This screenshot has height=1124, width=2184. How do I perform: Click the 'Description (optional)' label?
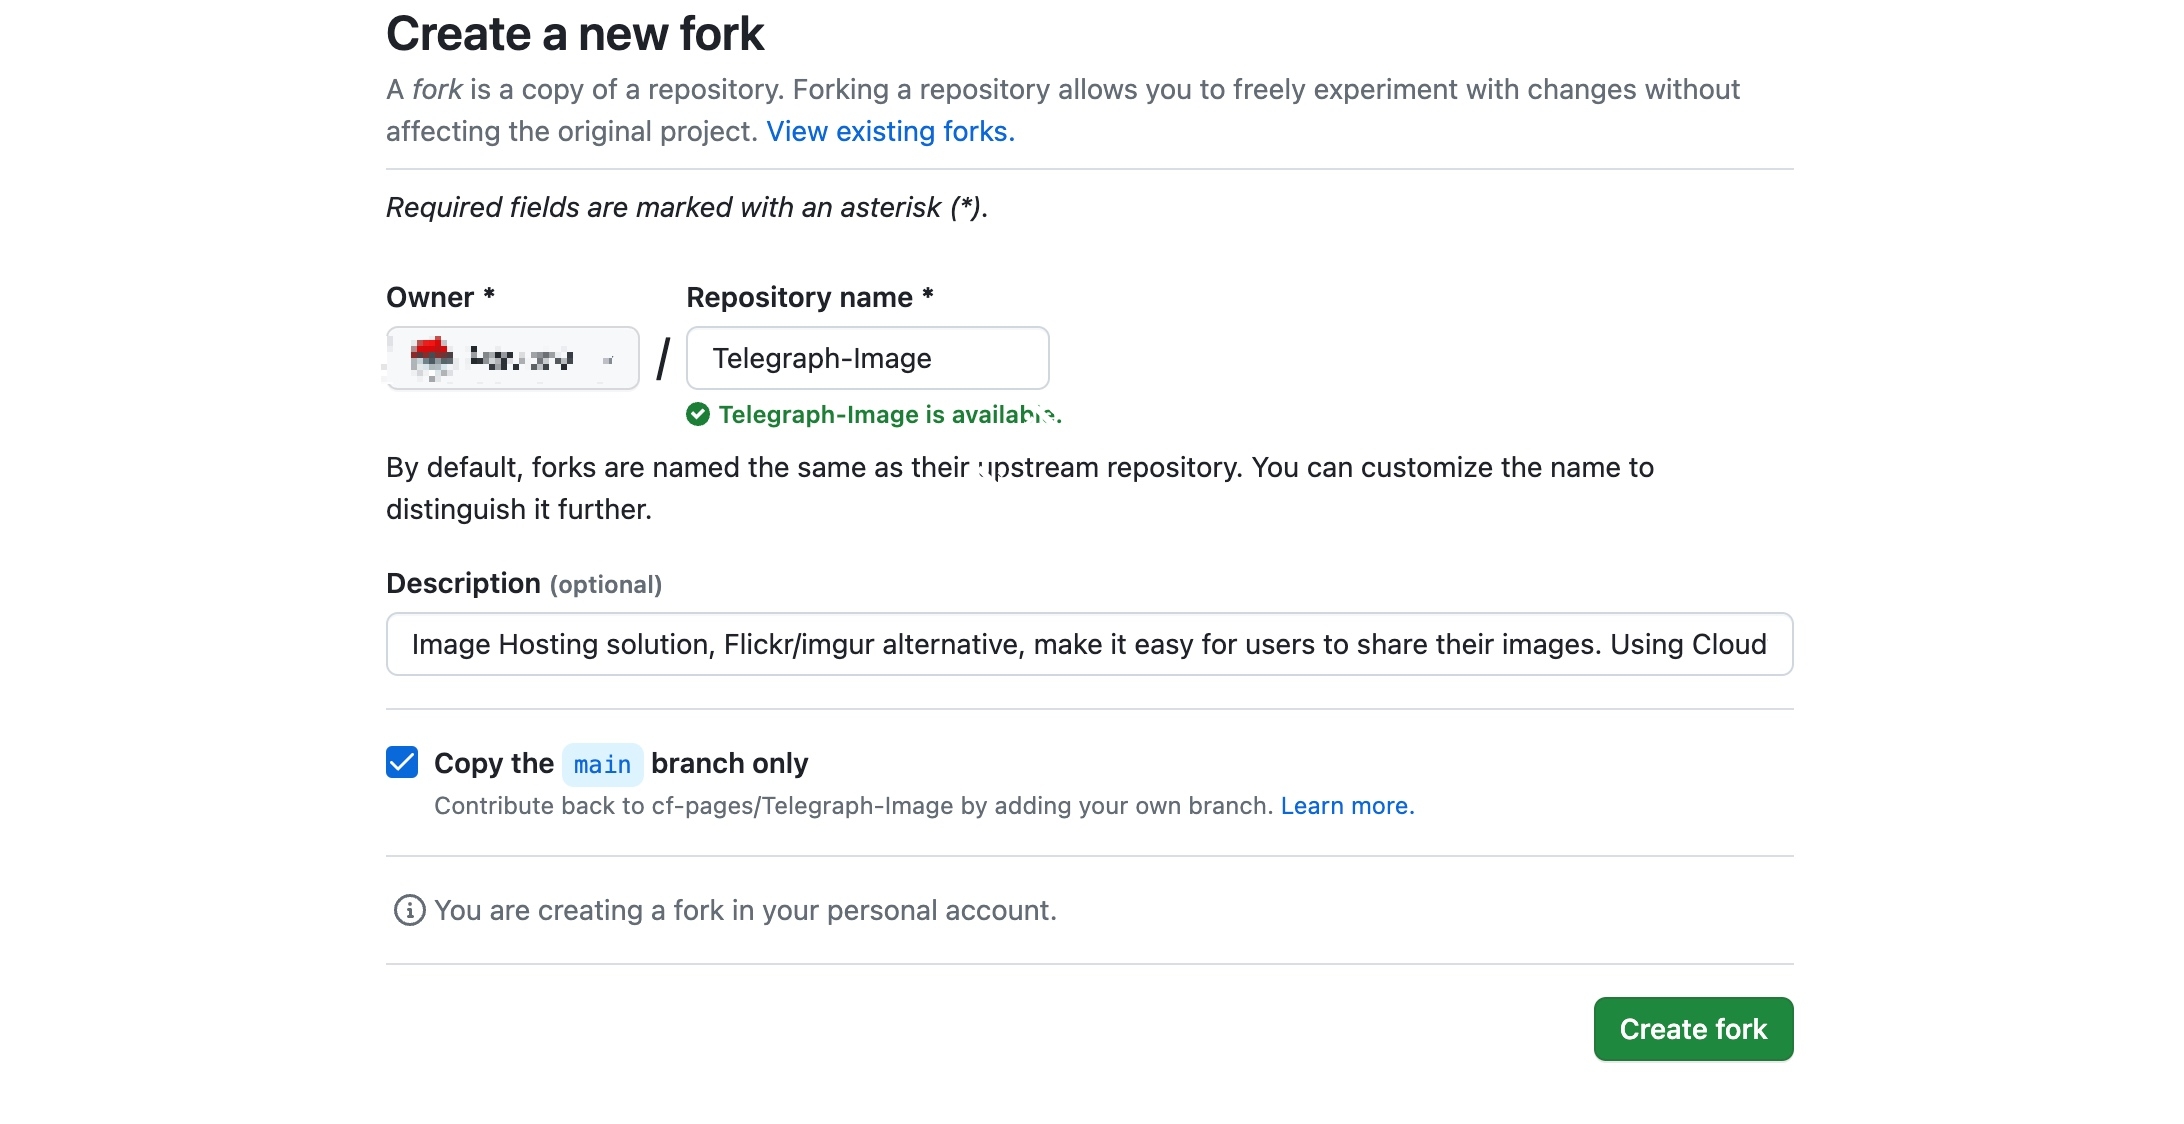pos(523,584)
